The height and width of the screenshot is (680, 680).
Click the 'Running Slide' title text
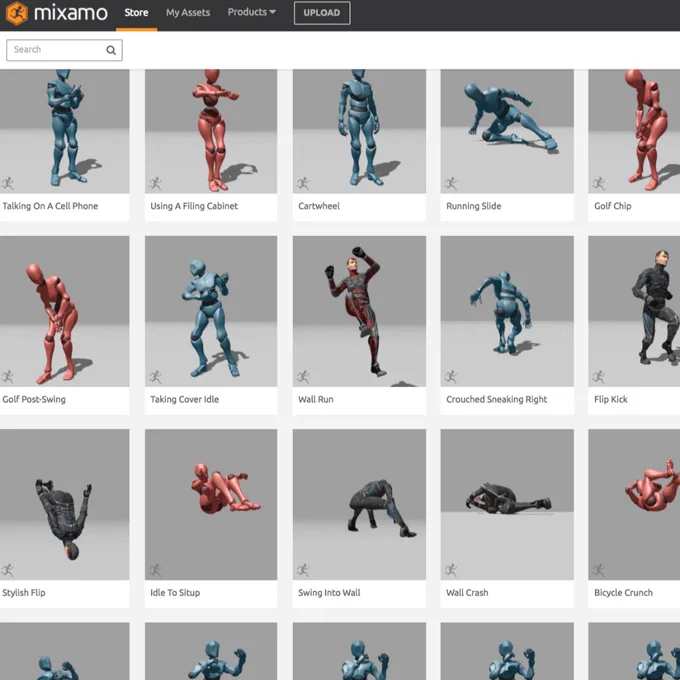[474, 206]
